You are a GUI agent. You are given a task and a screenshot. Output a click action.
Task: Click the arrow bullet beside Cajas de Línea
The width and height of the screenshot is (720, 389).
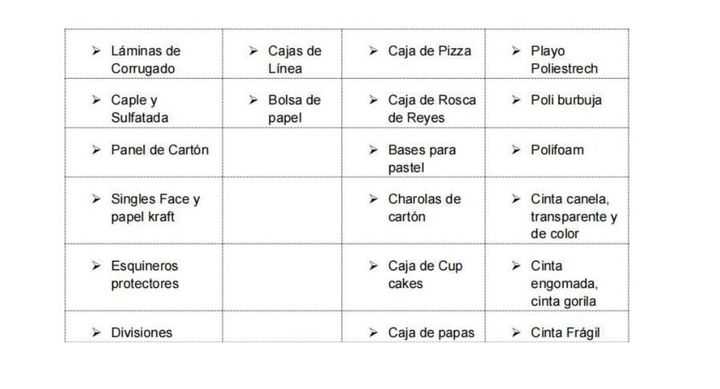tap(253, 51)
